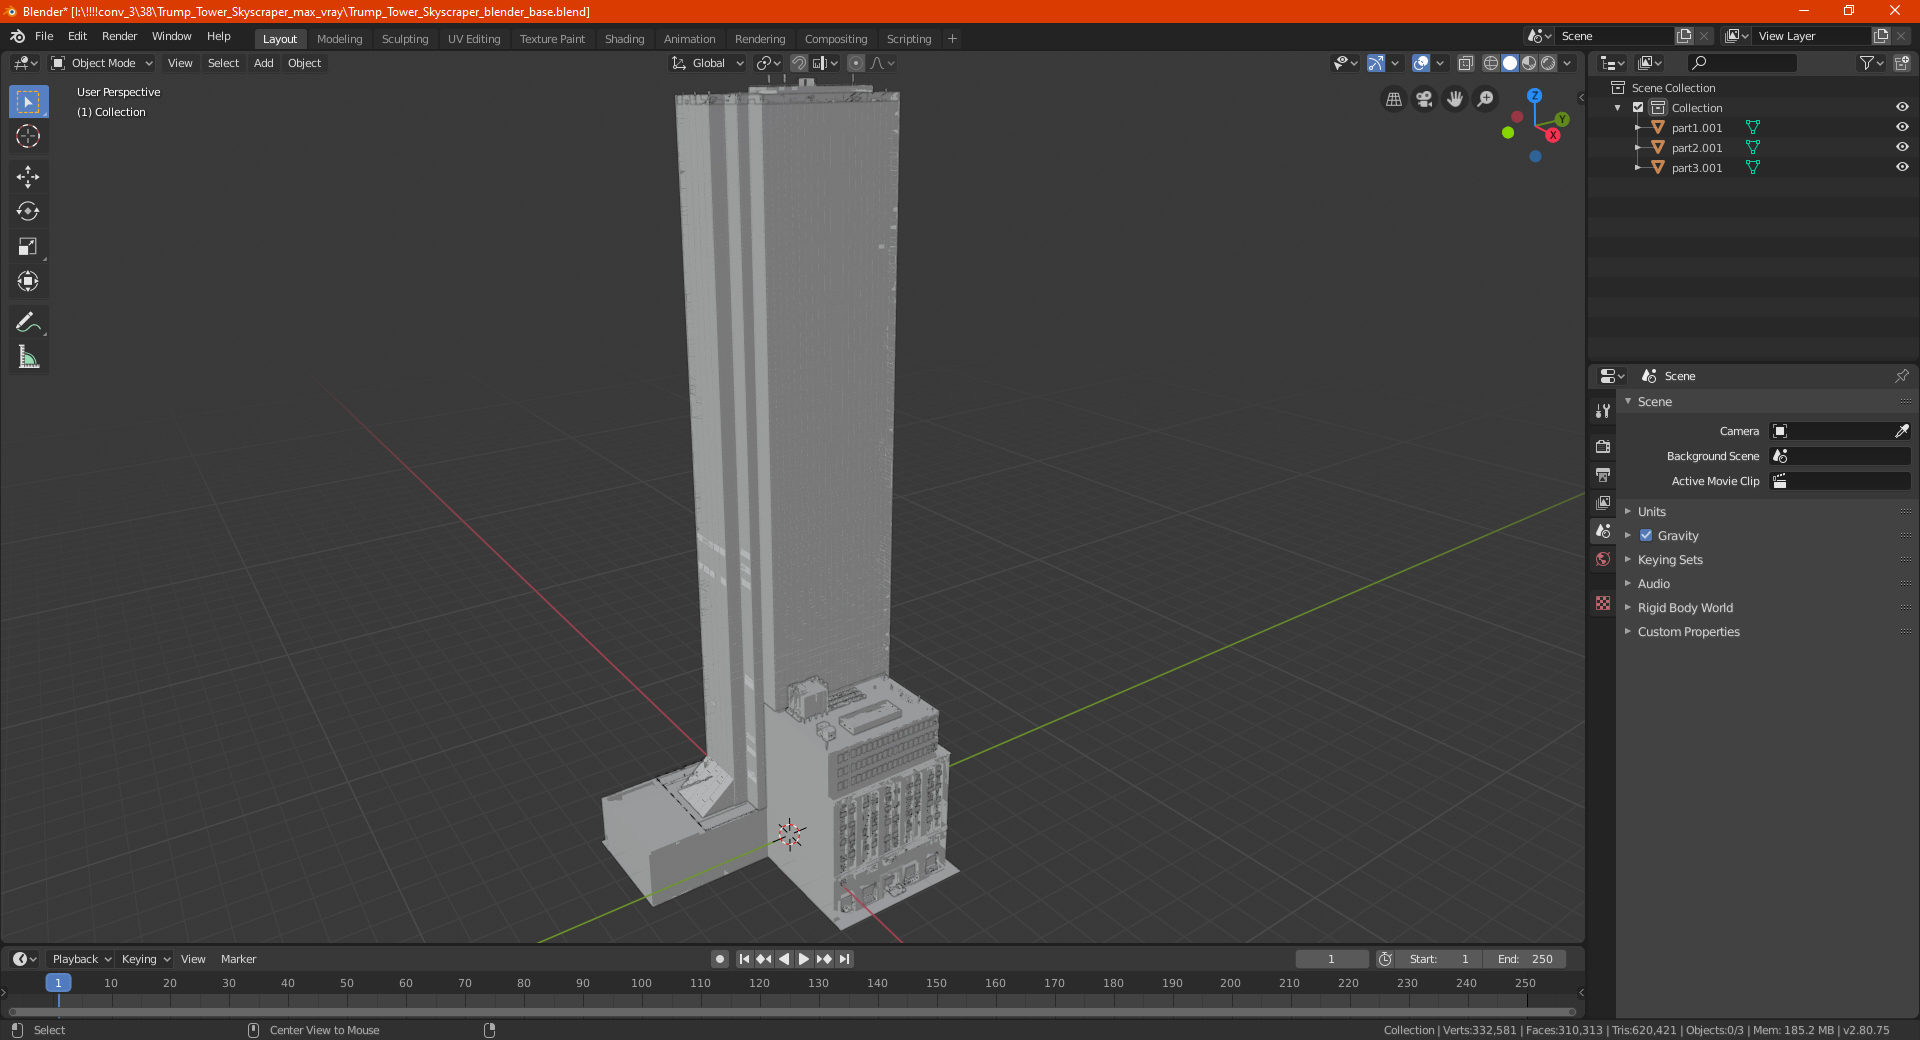This screenshot has width=1920, height=1040.
Task: Select wireframe viewport shading
Action: (x=1491, y=63)
